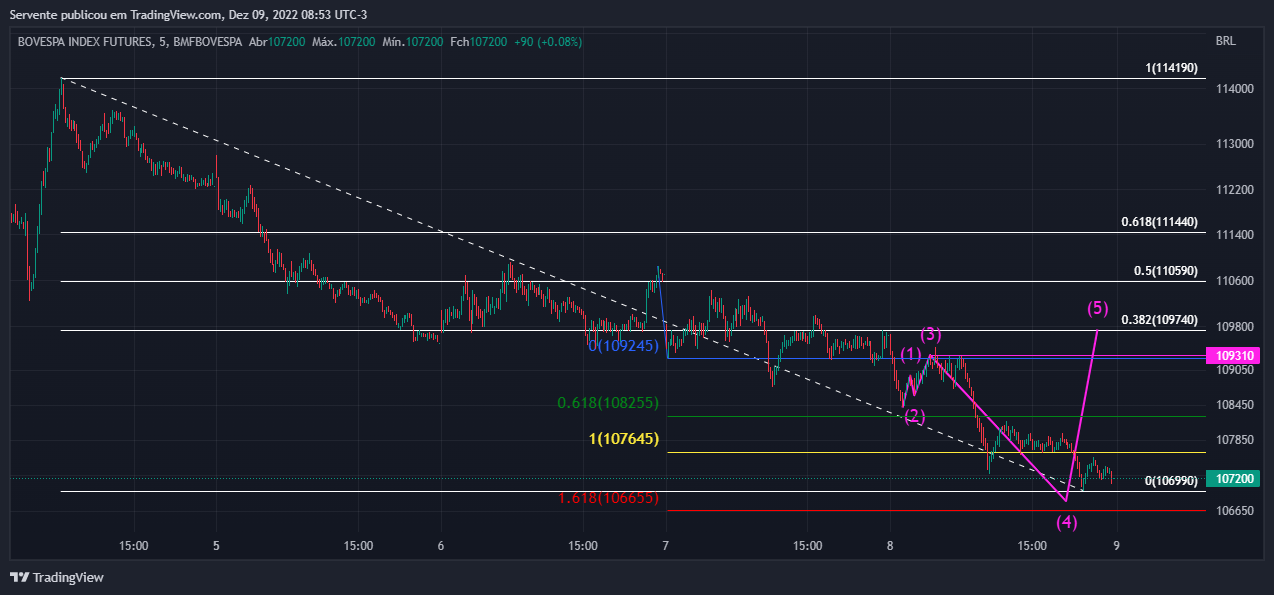This screenshot has width=1274, height=595.
Task: Click date 8 on the time axis
Action: (890, 546)
